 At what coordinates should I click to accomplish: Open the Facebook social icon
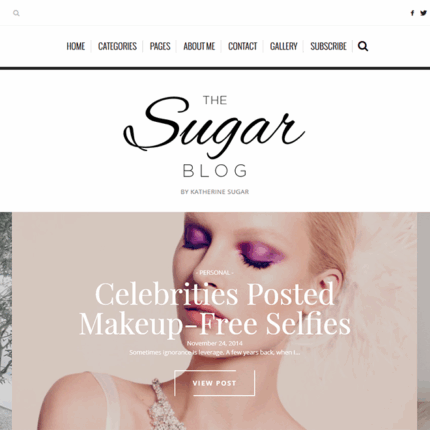click(412, 13)
